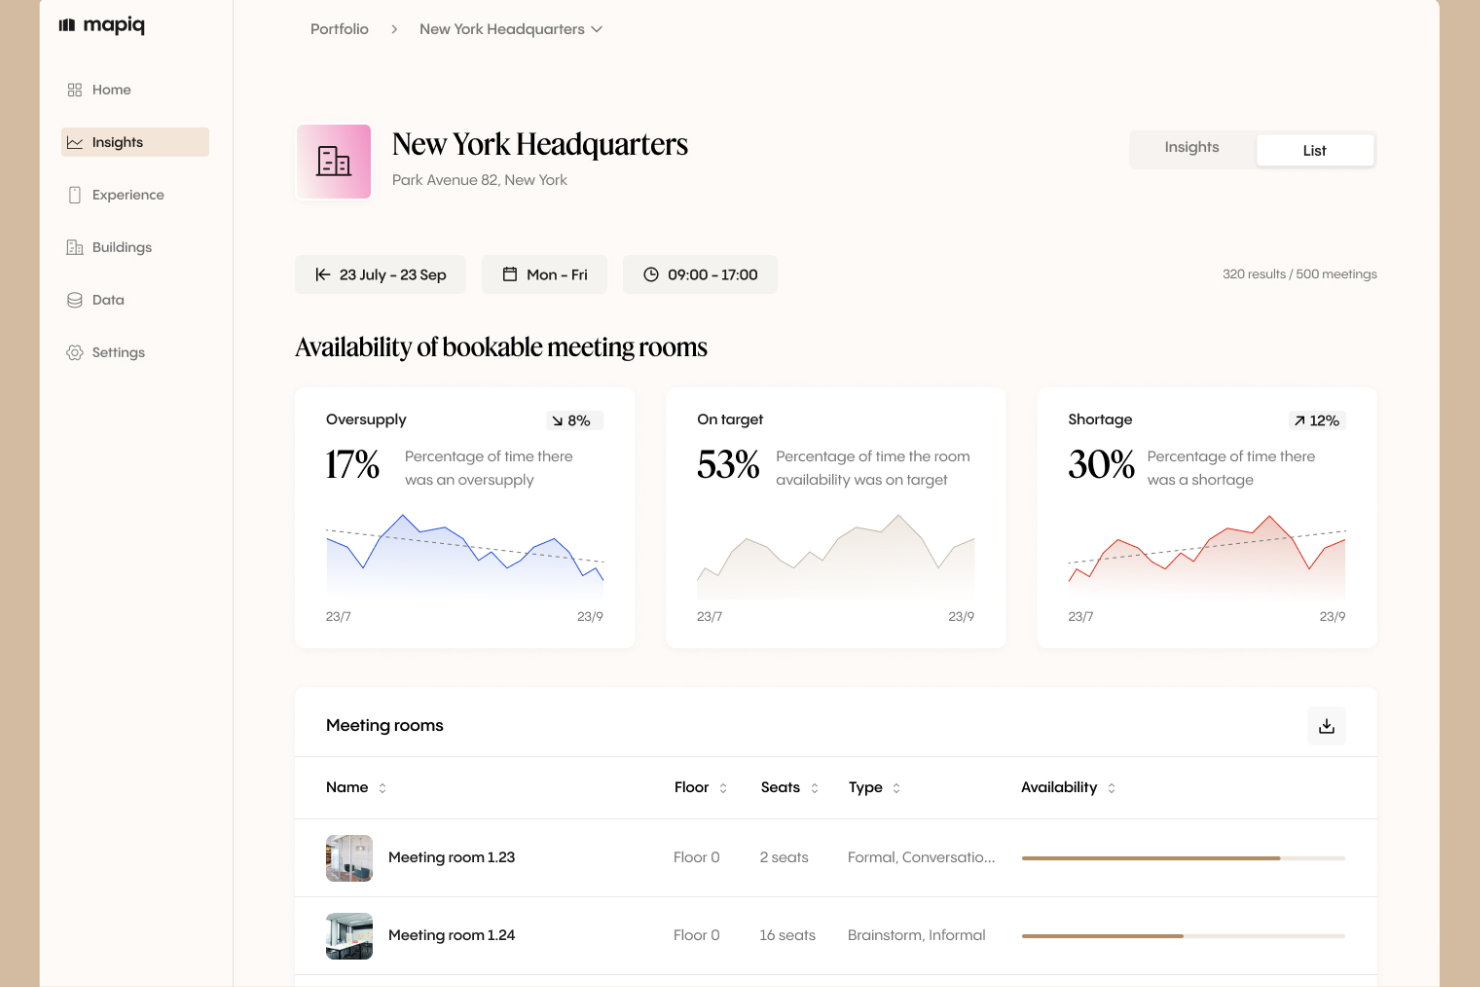Click the On target chart

click(x=836, y=556)
